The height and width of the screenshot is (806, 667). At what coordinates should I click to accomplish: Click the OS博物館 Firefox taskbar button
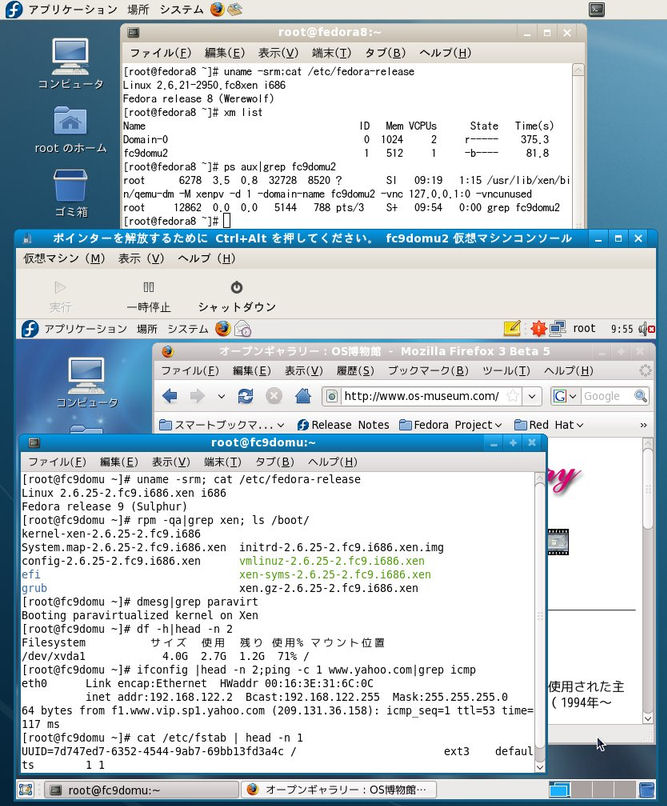pos(339,790)
